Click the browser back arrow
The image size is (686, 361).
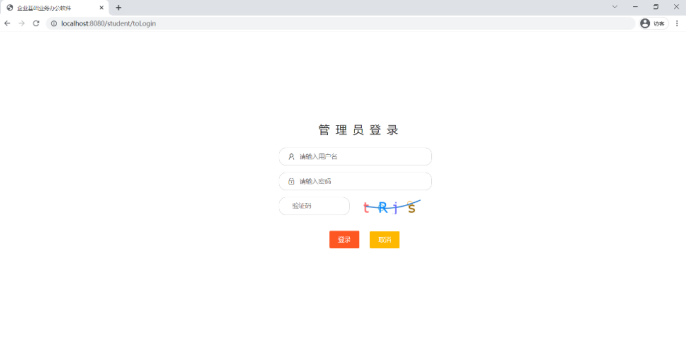pyautogui.click(x=7, y=23)
